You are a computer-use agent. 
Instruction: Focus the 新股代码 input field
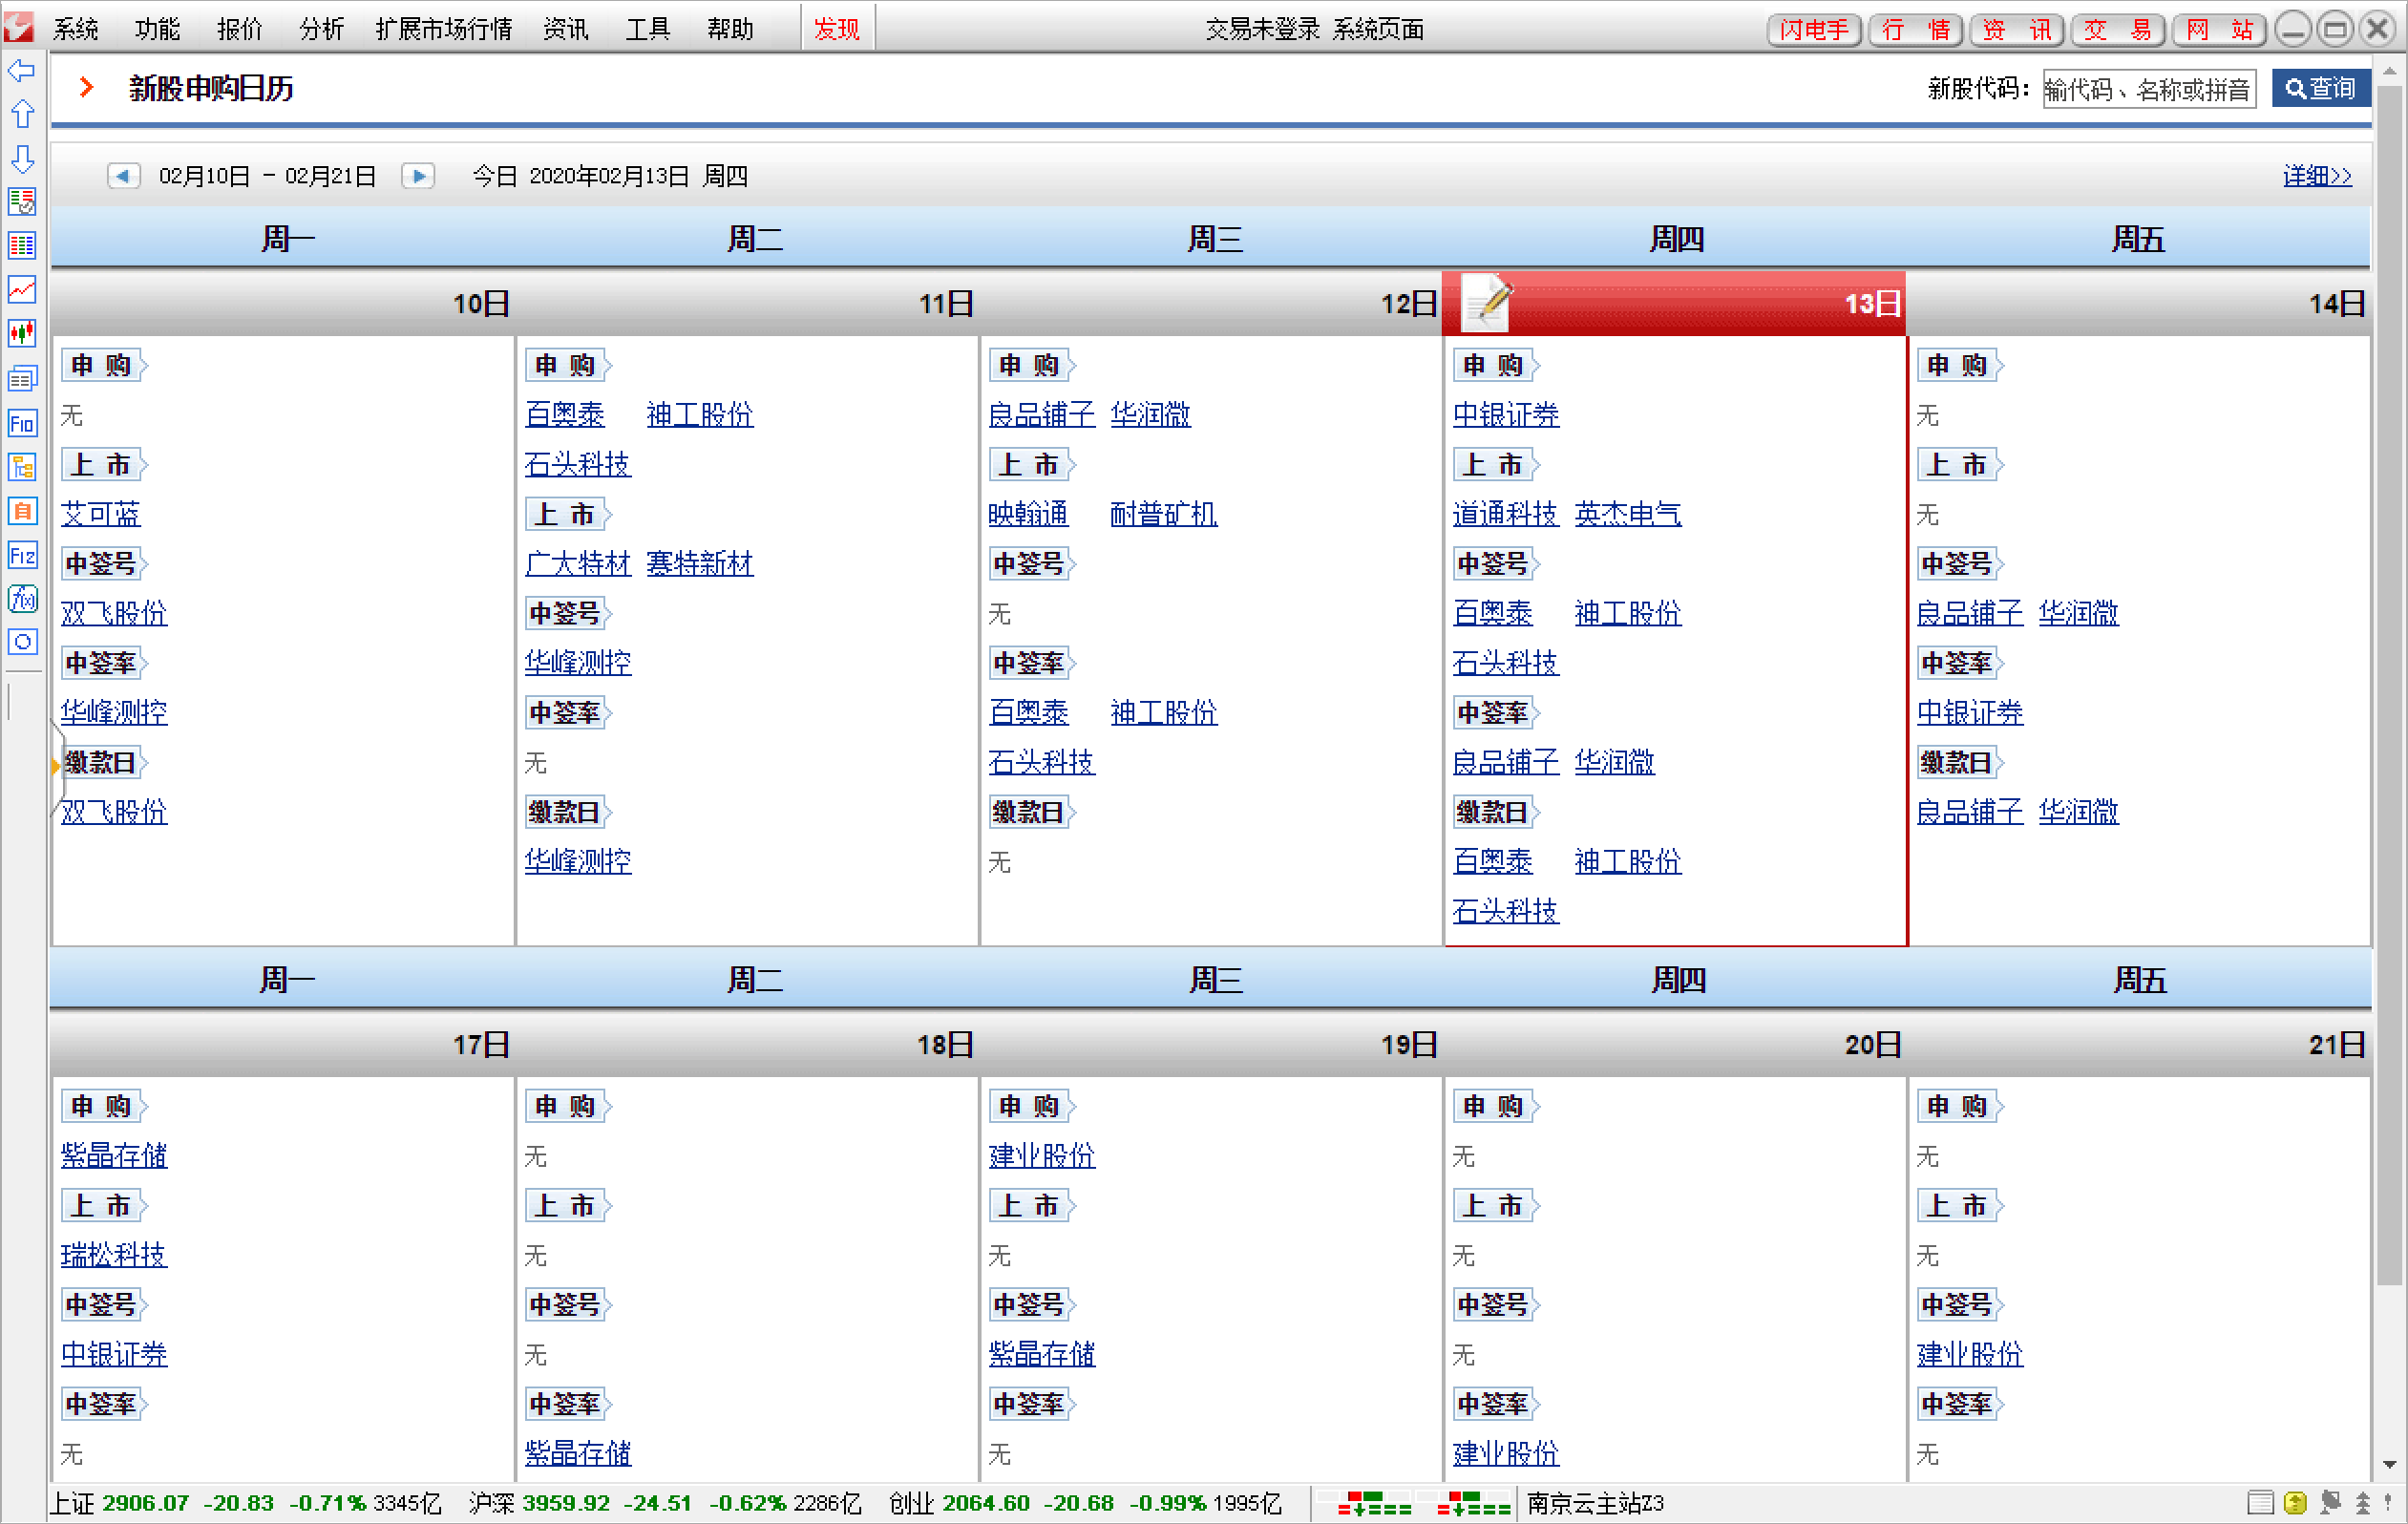pyautogui.click(x=2149, y=89)
